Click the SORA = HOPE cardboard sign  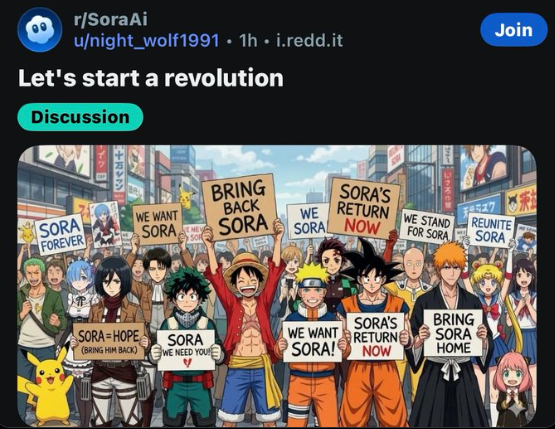tap(109, 341)
